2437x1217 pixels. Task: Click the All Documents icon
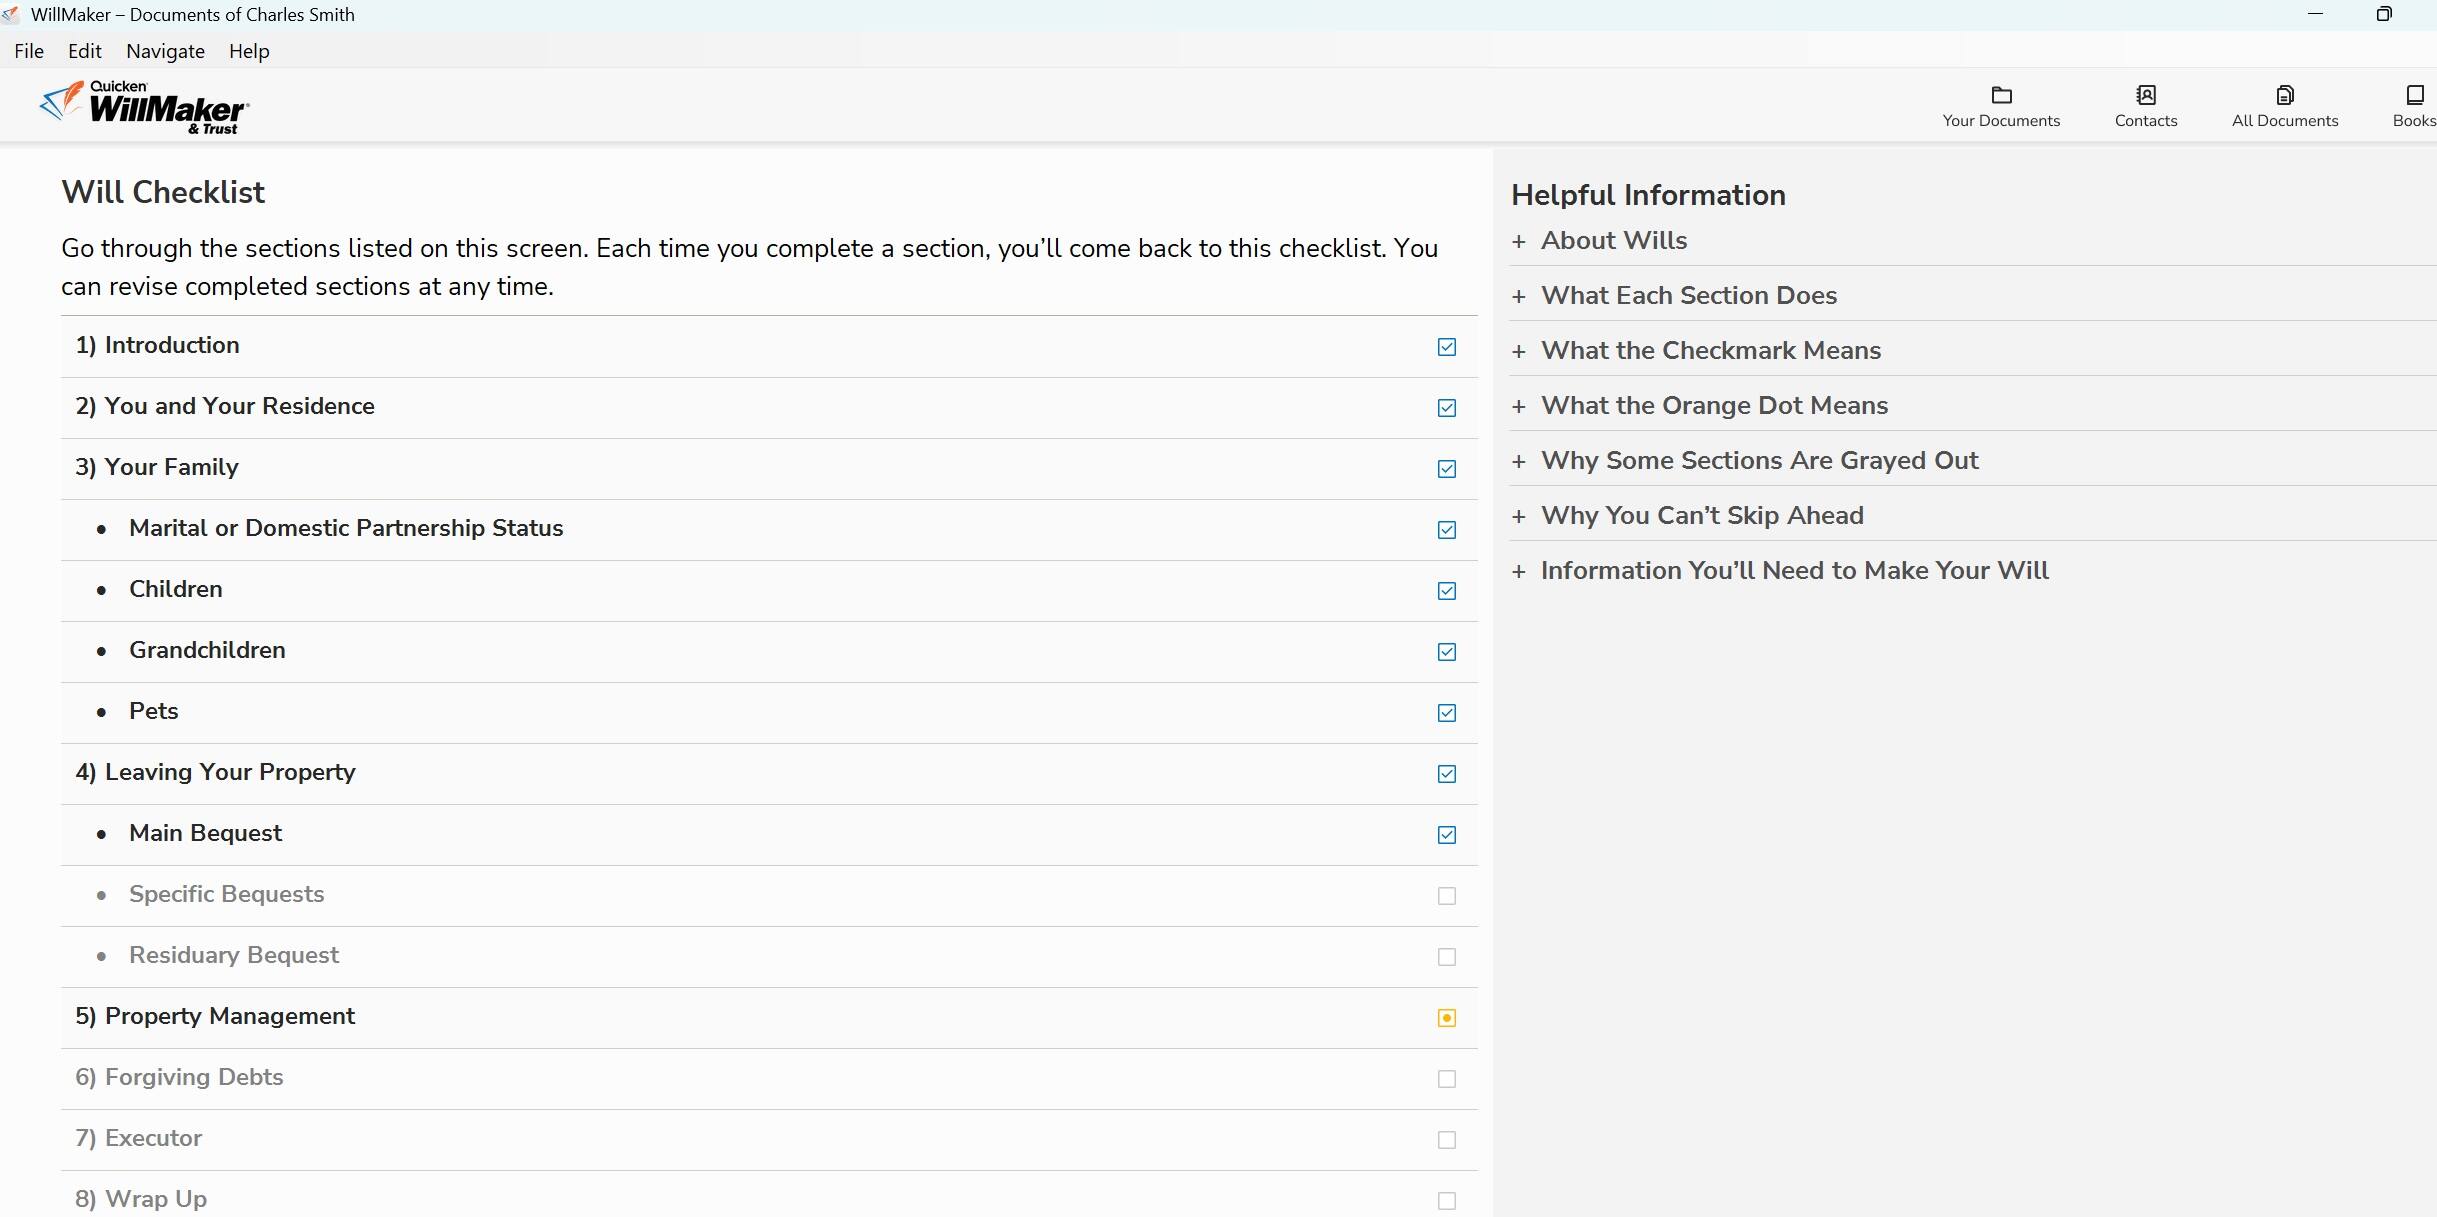tap(2284, 96)
